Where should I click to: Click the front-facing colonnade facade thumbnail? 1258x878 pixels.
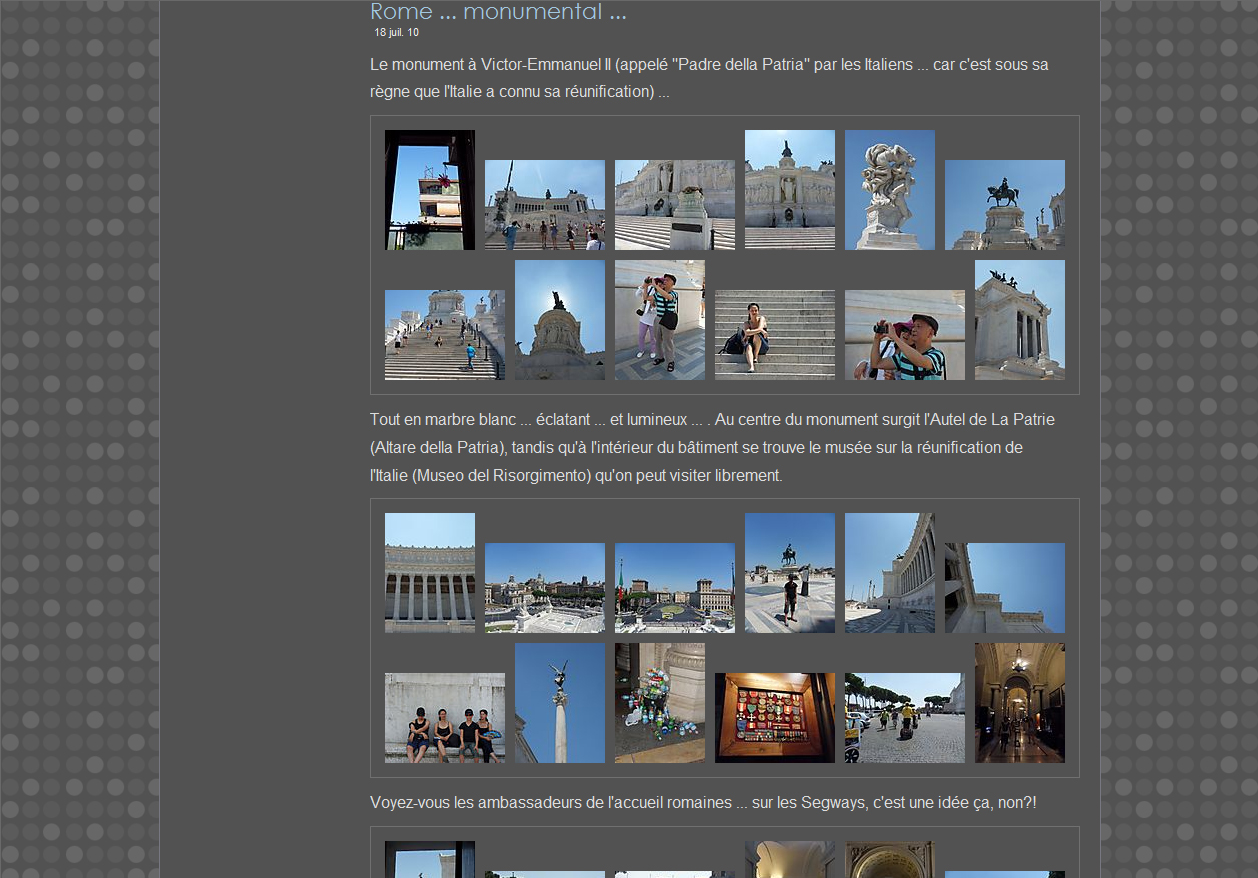pyautogui.click(x=430, y=573)
